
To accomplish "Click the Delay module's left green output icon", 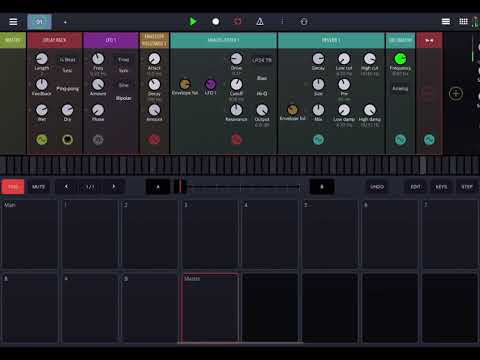I will coord(42,140).
